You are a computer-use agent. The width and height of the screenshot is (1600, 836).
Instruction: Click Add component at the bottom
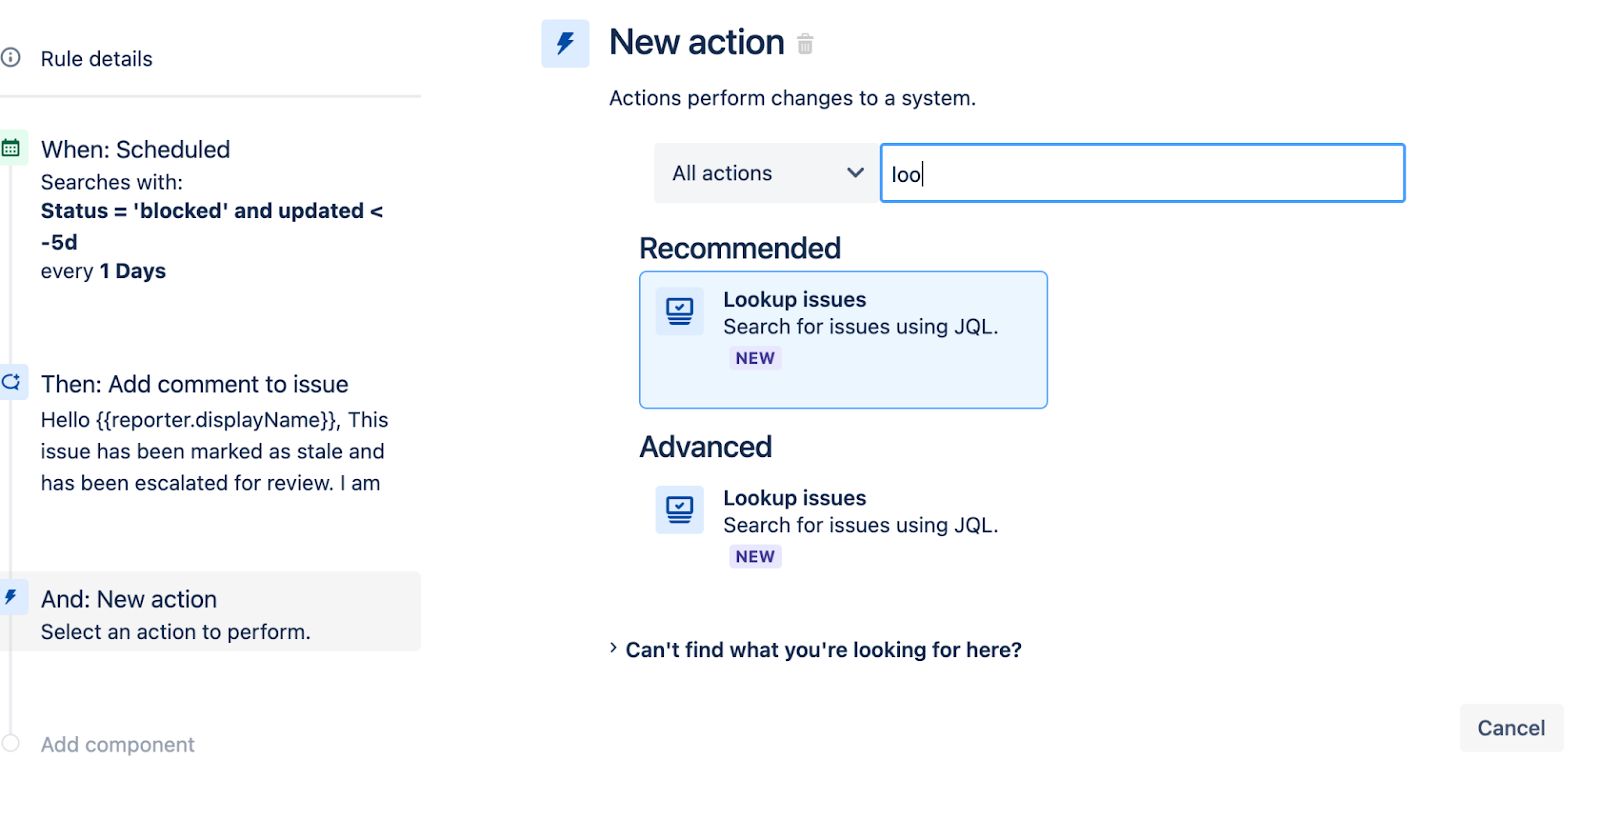(x=117, y=744)
